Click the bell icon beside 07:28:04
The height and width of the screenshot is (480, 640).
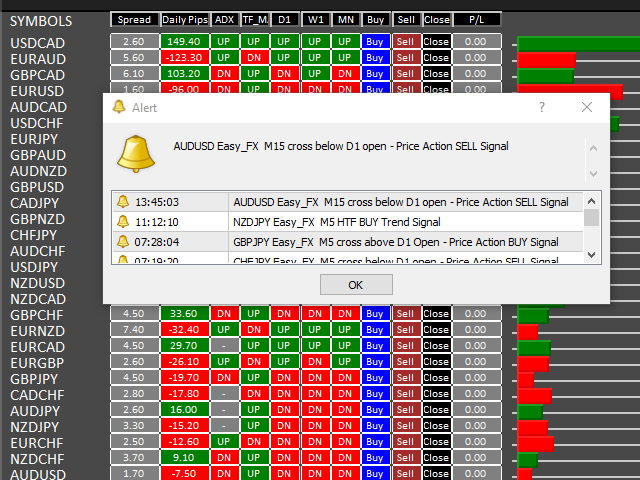click(x=123, y=242)
